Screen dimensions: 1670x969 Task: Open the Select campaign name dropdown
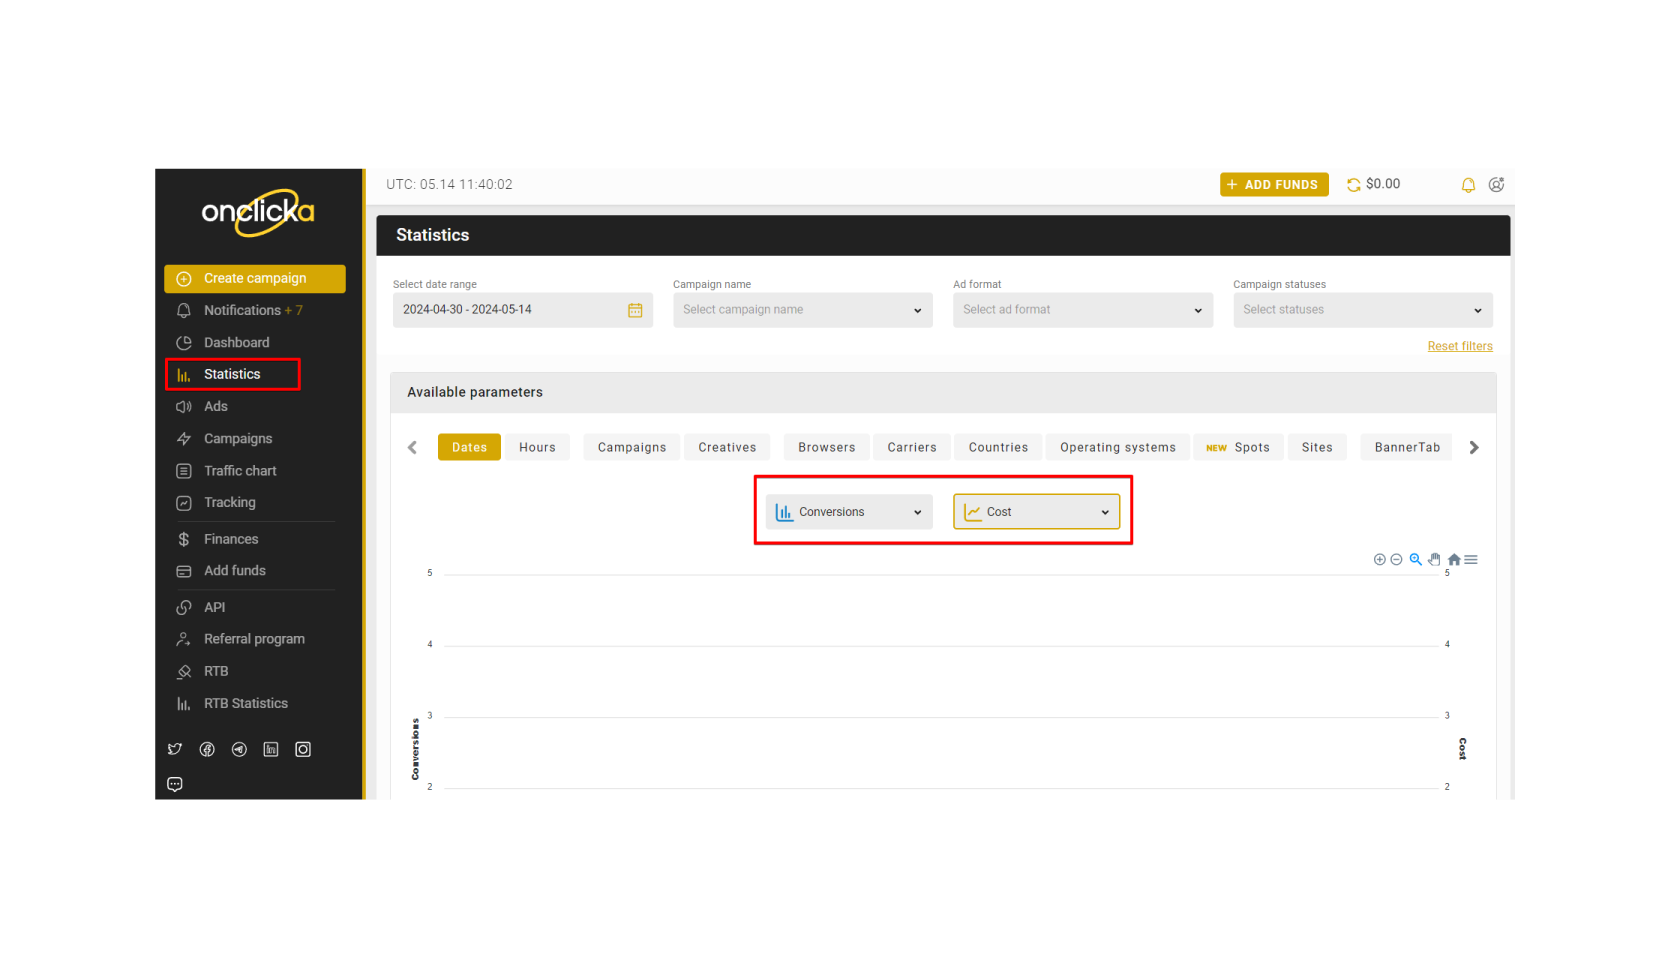coord(802,310)
